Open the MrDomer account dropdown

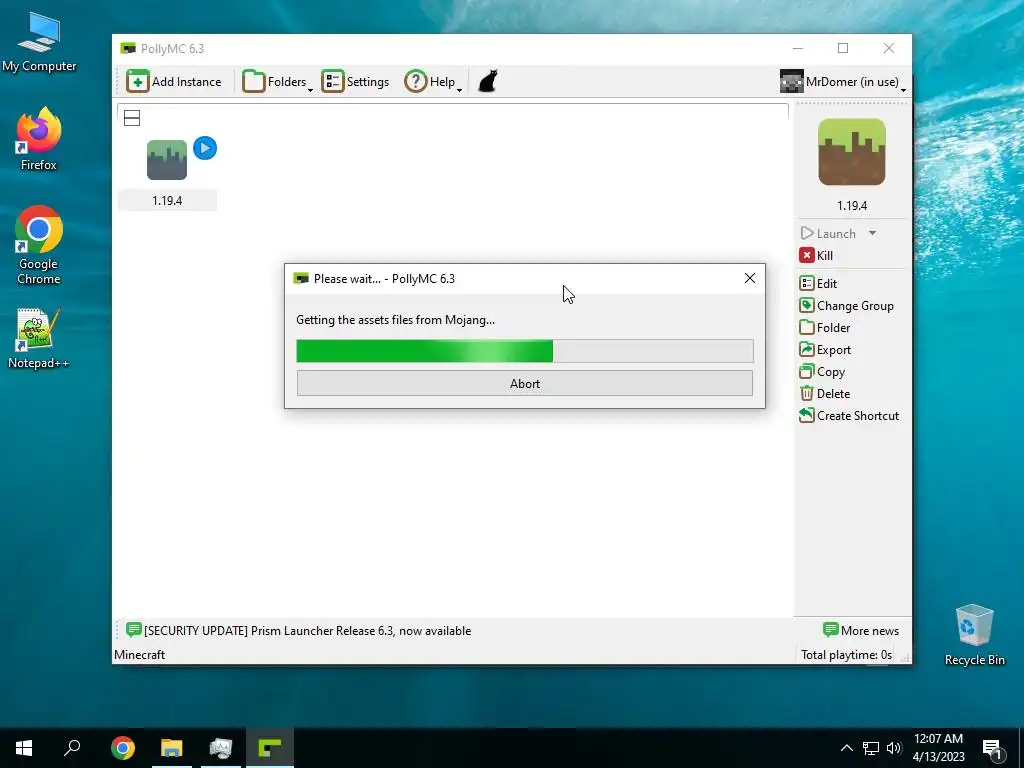[x=842, y=82]
